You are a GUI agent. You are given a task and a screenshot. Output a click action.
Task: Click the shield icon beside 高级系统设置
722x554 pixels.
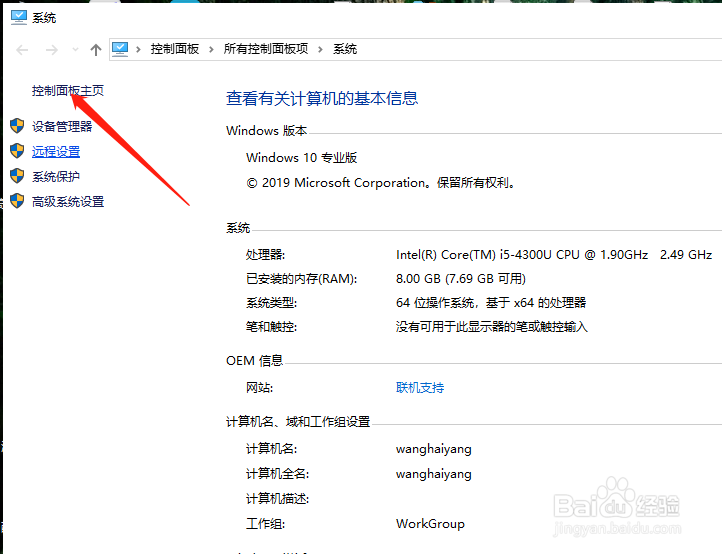point(17,200)
